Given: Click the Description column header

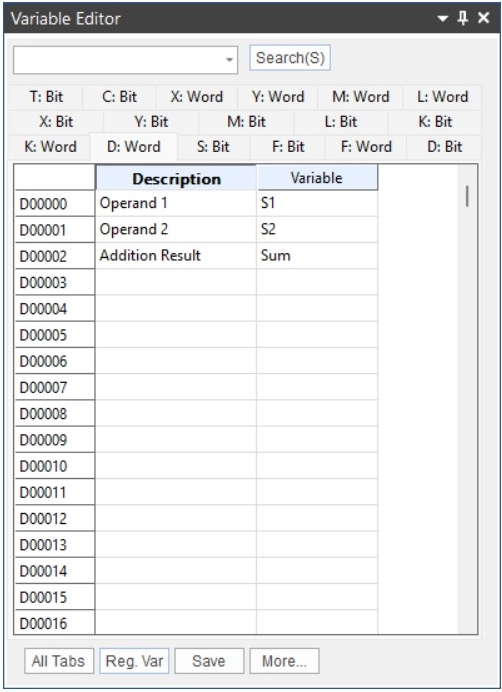Looking at the screenshot, I should 176,178.
